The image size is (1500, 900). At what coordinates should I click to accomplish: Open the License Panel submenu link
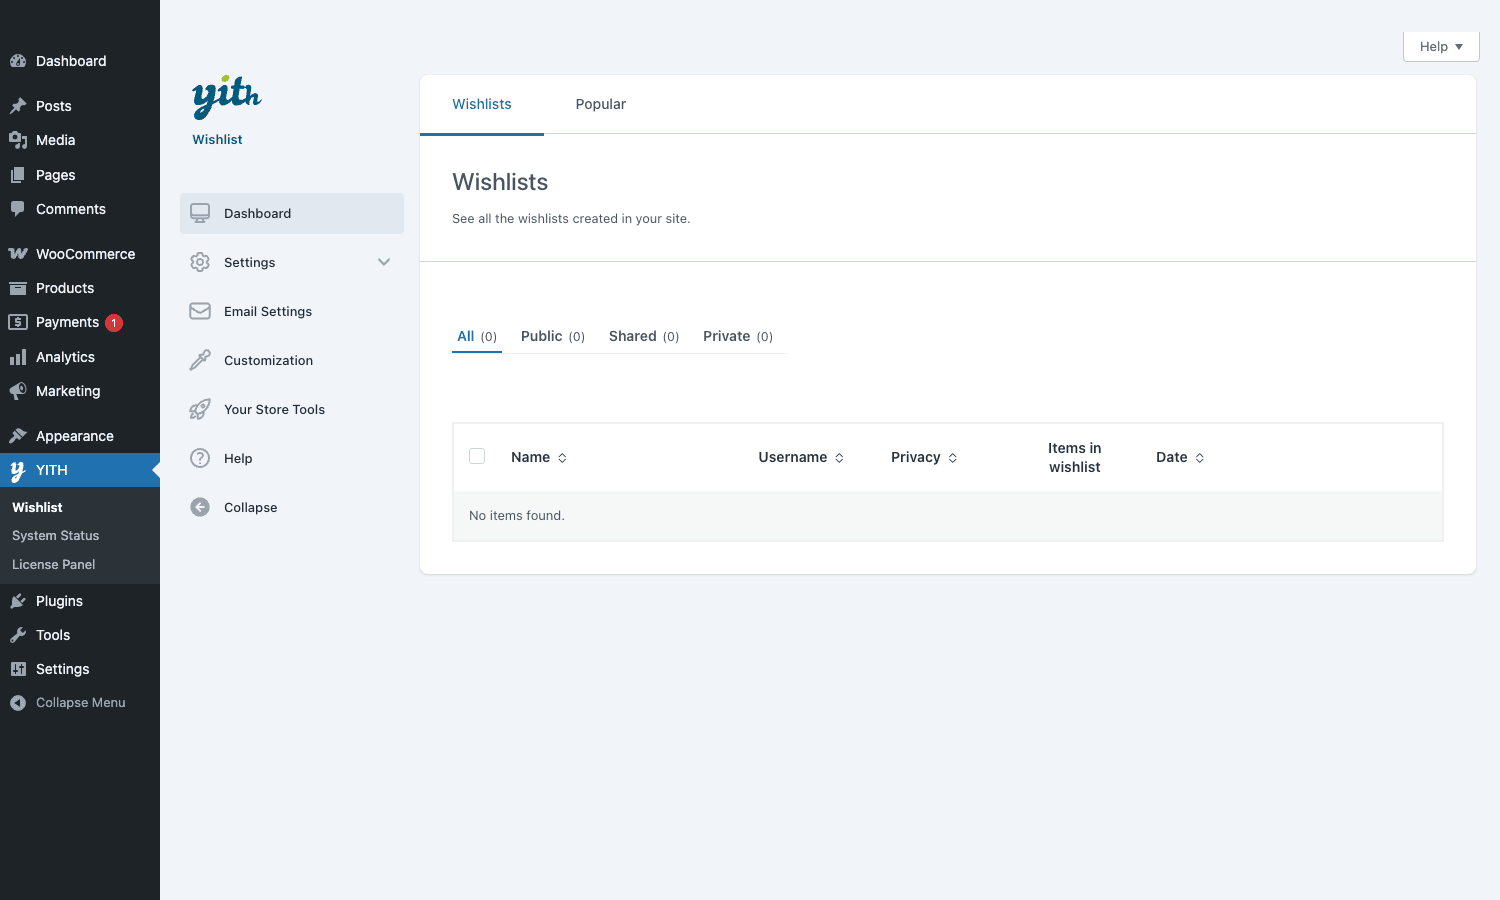(54, 565)
